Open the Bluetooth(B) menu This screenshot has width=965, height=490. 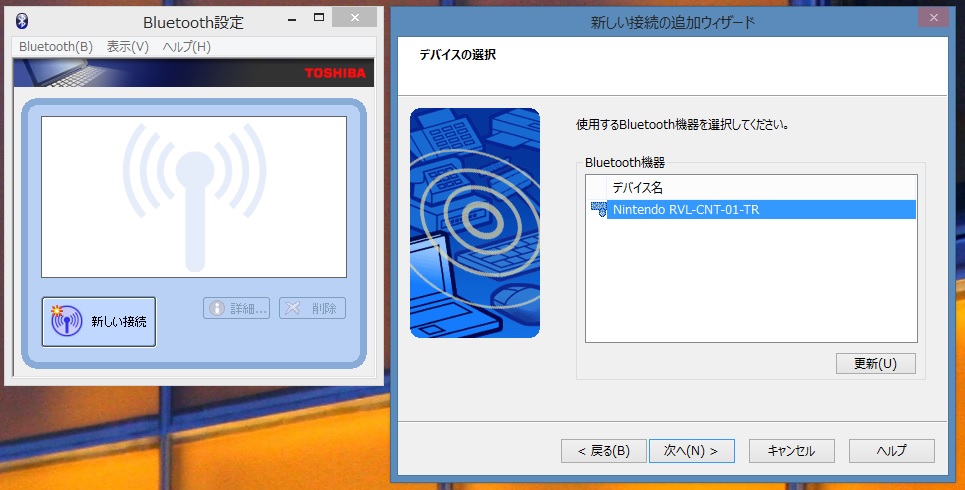point(55,47)
